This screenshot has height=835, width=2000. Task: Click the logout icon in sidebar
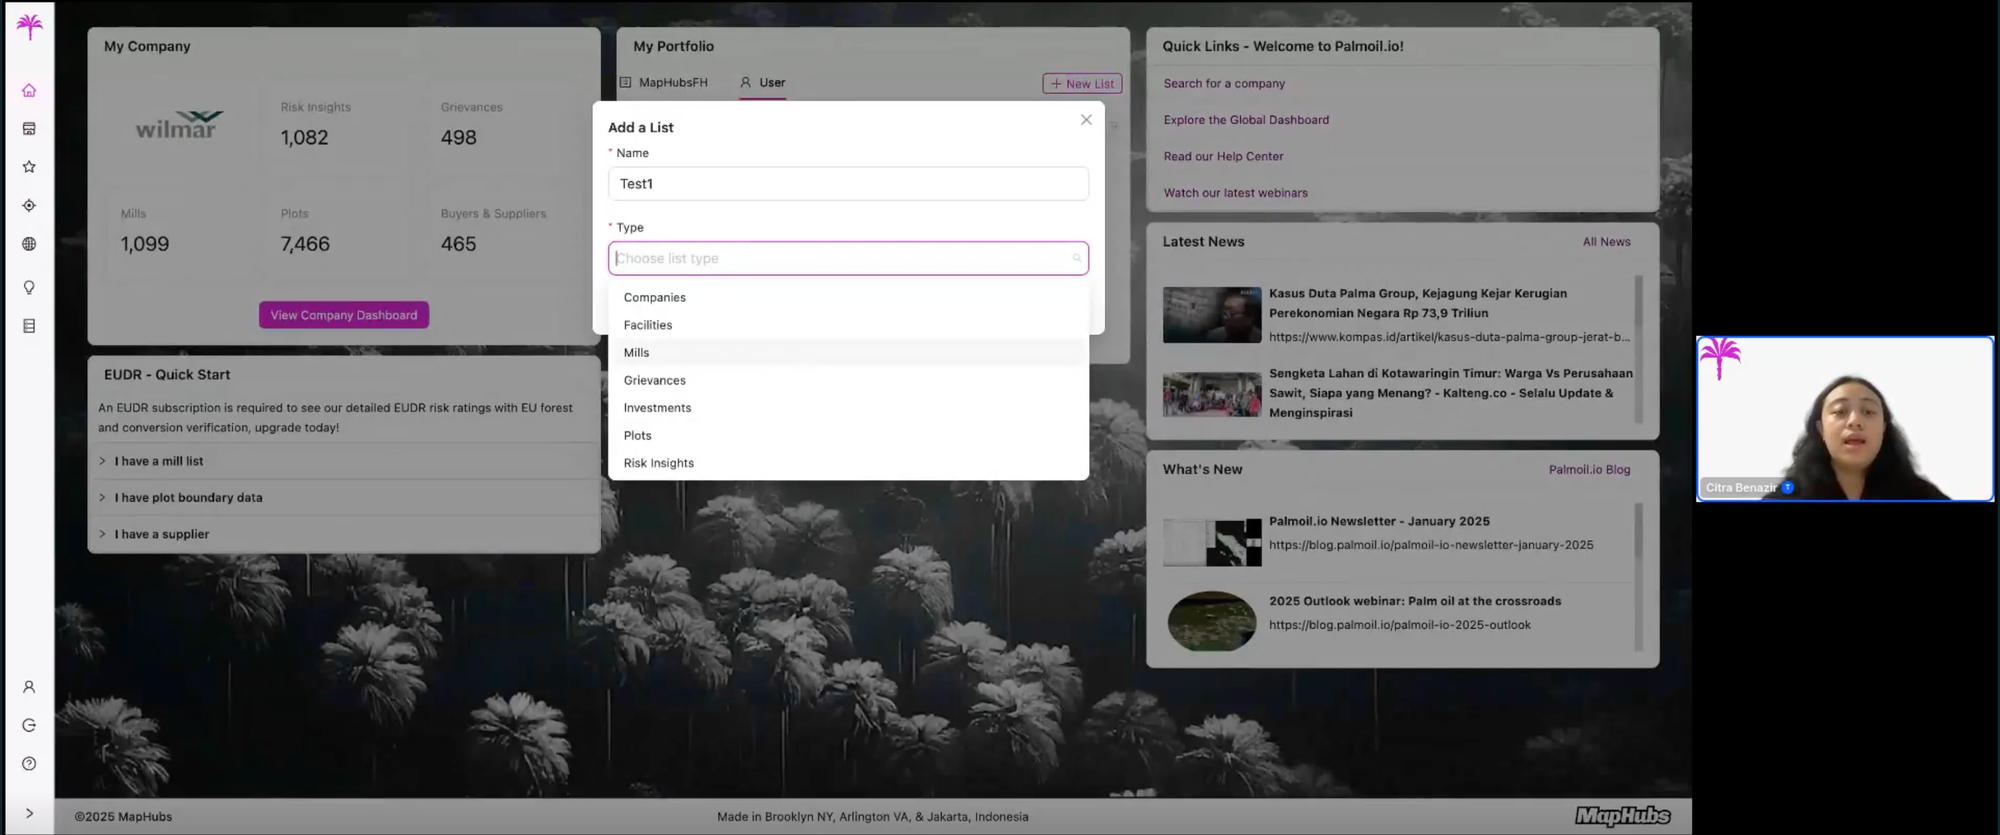click(x=29, y=725)
